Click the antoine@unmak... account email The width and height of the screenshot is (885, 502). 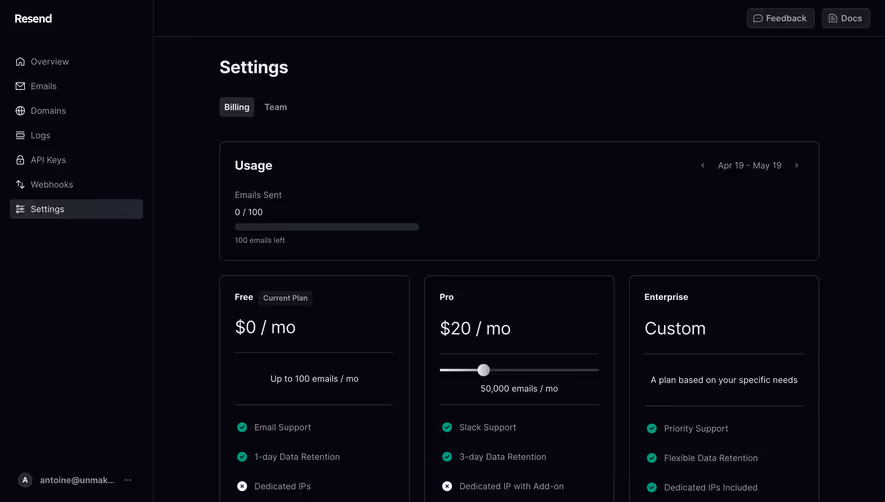(x=77, y=480)
